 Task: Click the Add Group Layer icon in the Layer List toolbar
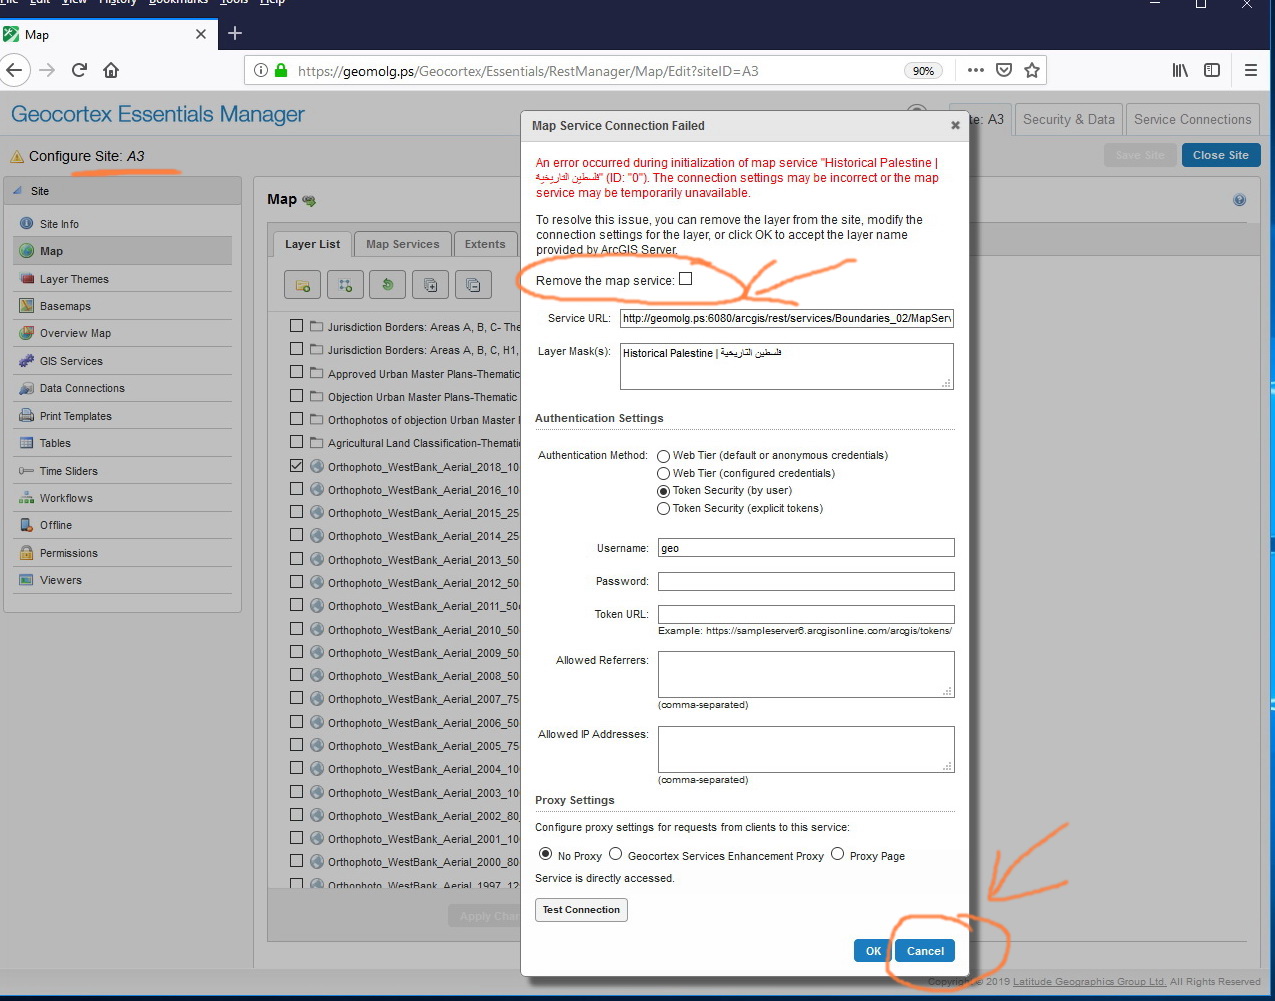point(345,285)
